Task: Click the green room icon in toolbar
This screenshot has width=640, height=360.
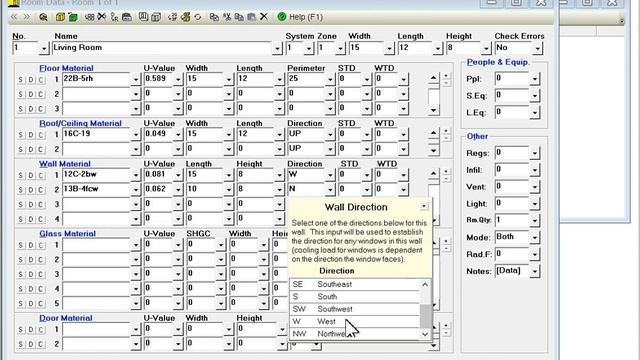Action: 73,17
